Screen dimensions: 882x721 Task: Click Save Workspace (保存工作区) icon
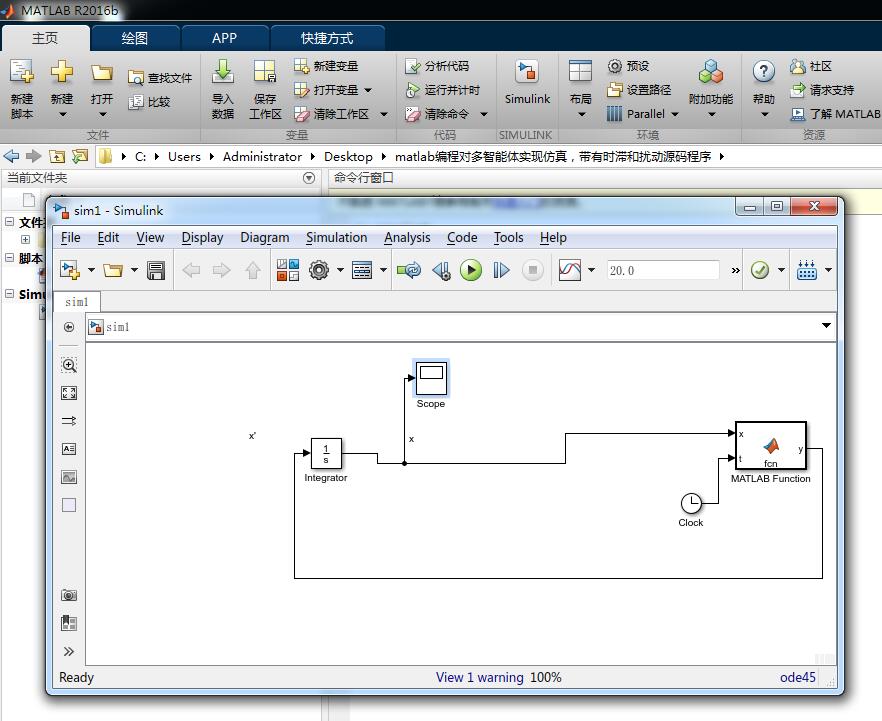pyautogui.click(x=265, y=89)
